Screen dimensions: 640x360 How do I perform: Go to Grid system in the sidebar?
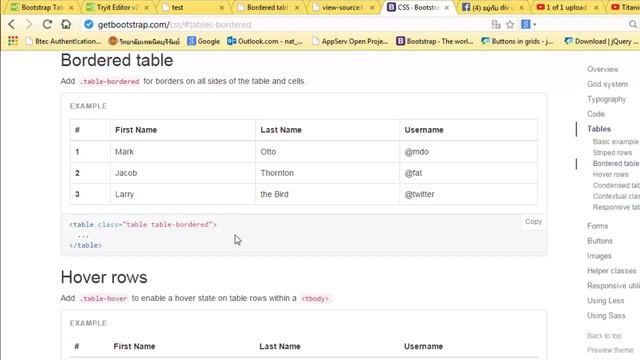point(607,84)
